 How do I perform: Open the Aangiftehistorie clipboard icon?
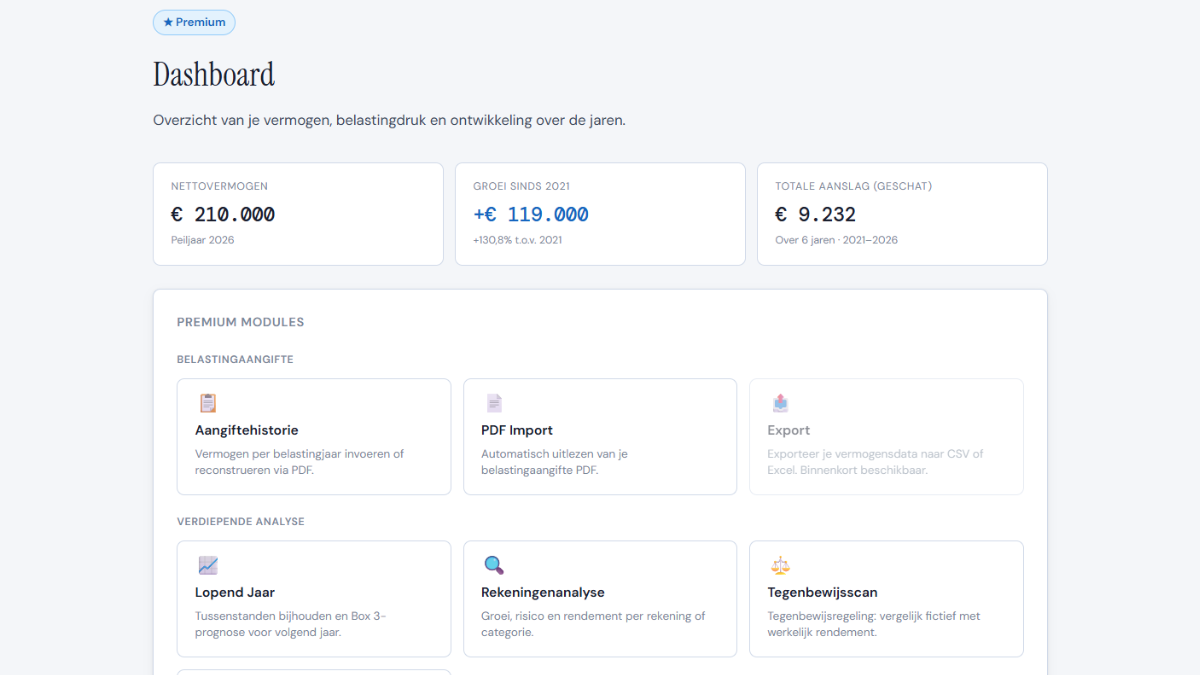click(x=208, y=403)
